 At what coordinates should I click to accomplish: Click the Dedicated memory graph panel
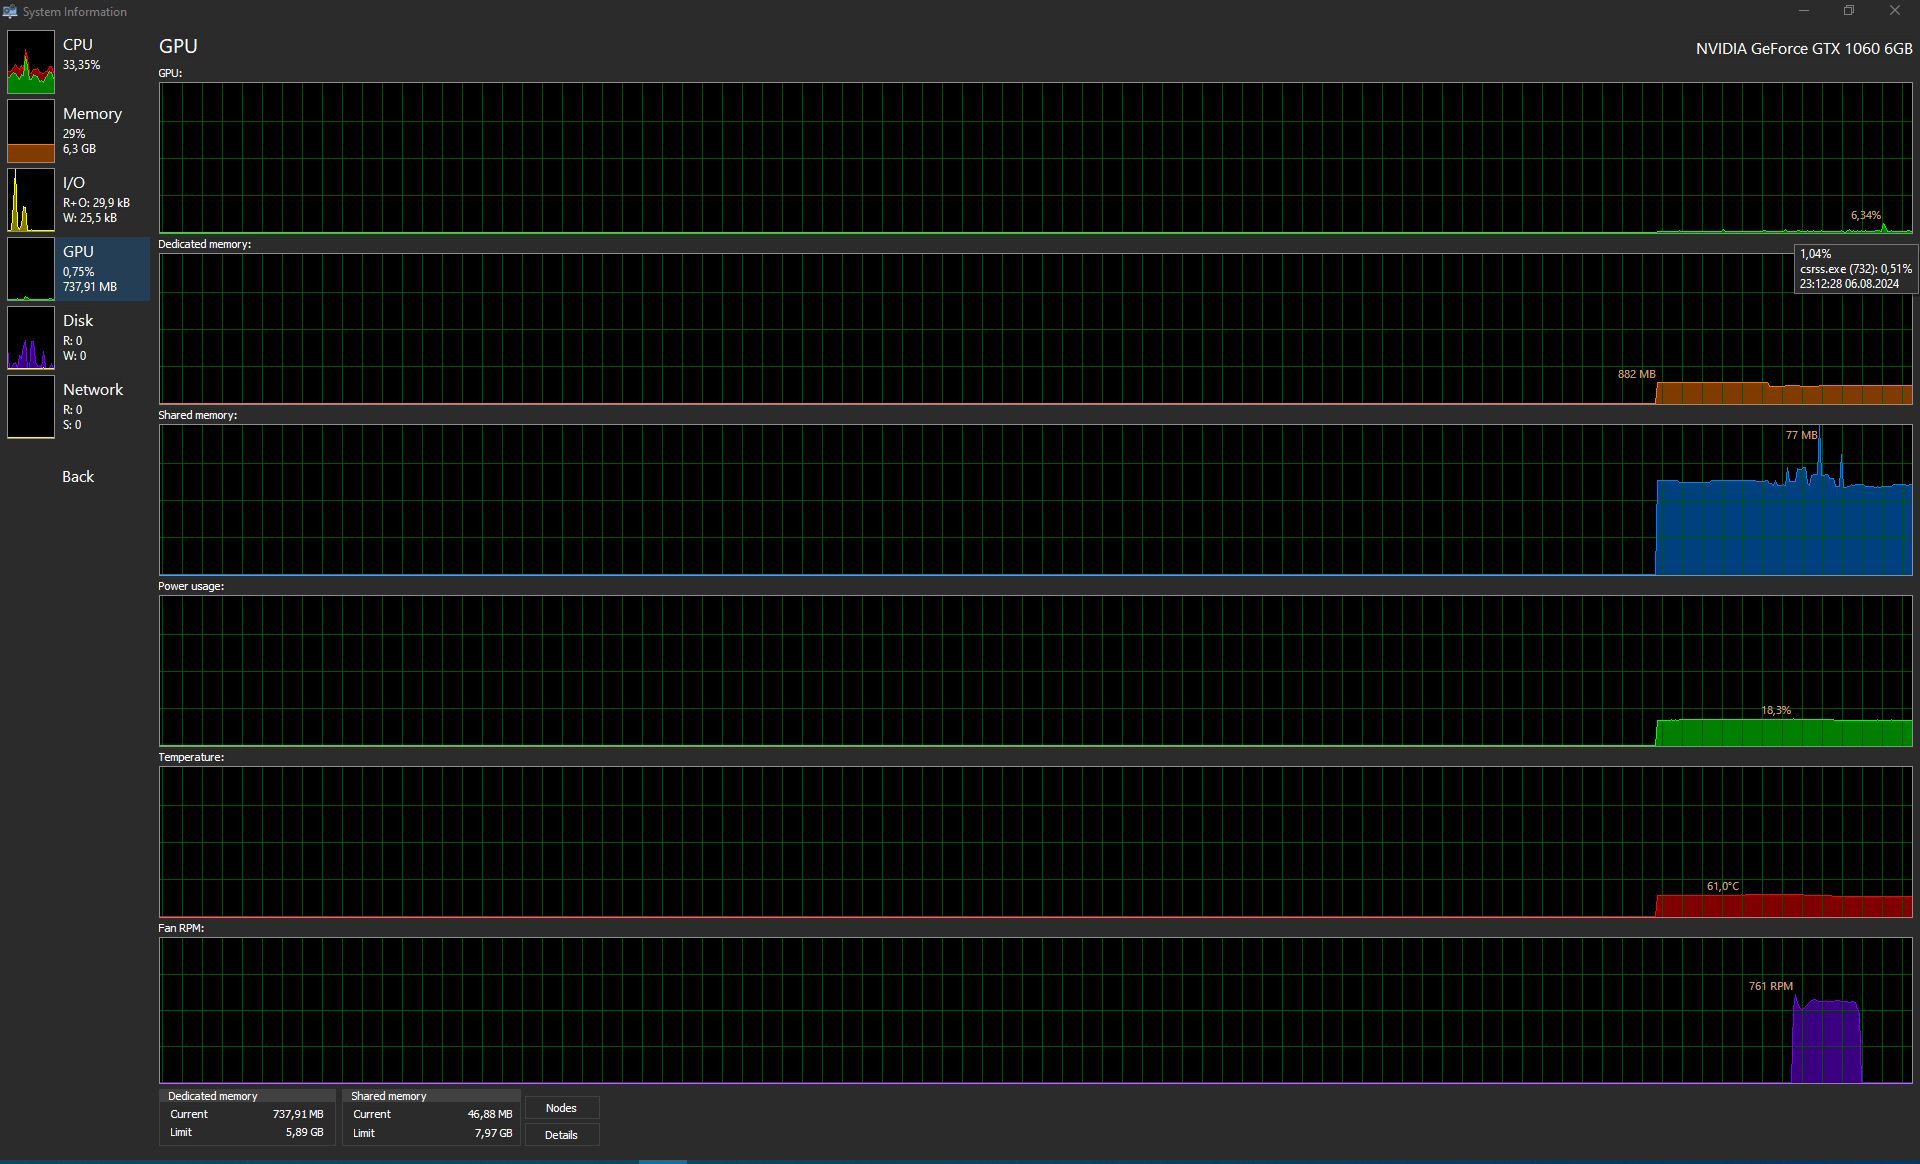(x=1035, y=329)
